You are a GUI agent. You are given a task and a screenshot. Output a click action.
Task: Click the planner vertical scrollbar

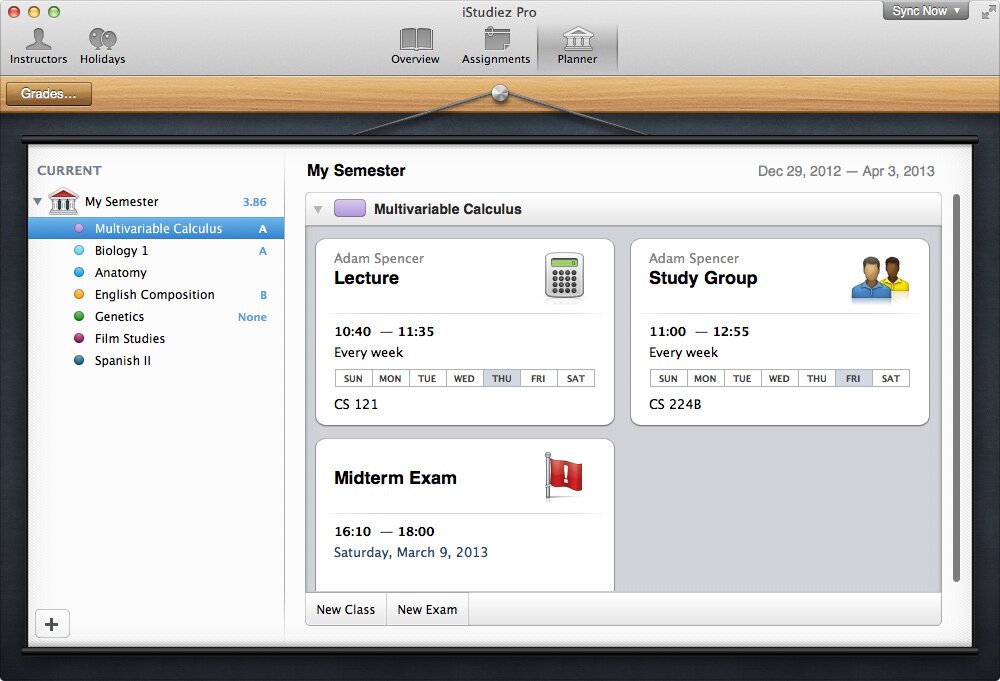click(x=956, y=388)
